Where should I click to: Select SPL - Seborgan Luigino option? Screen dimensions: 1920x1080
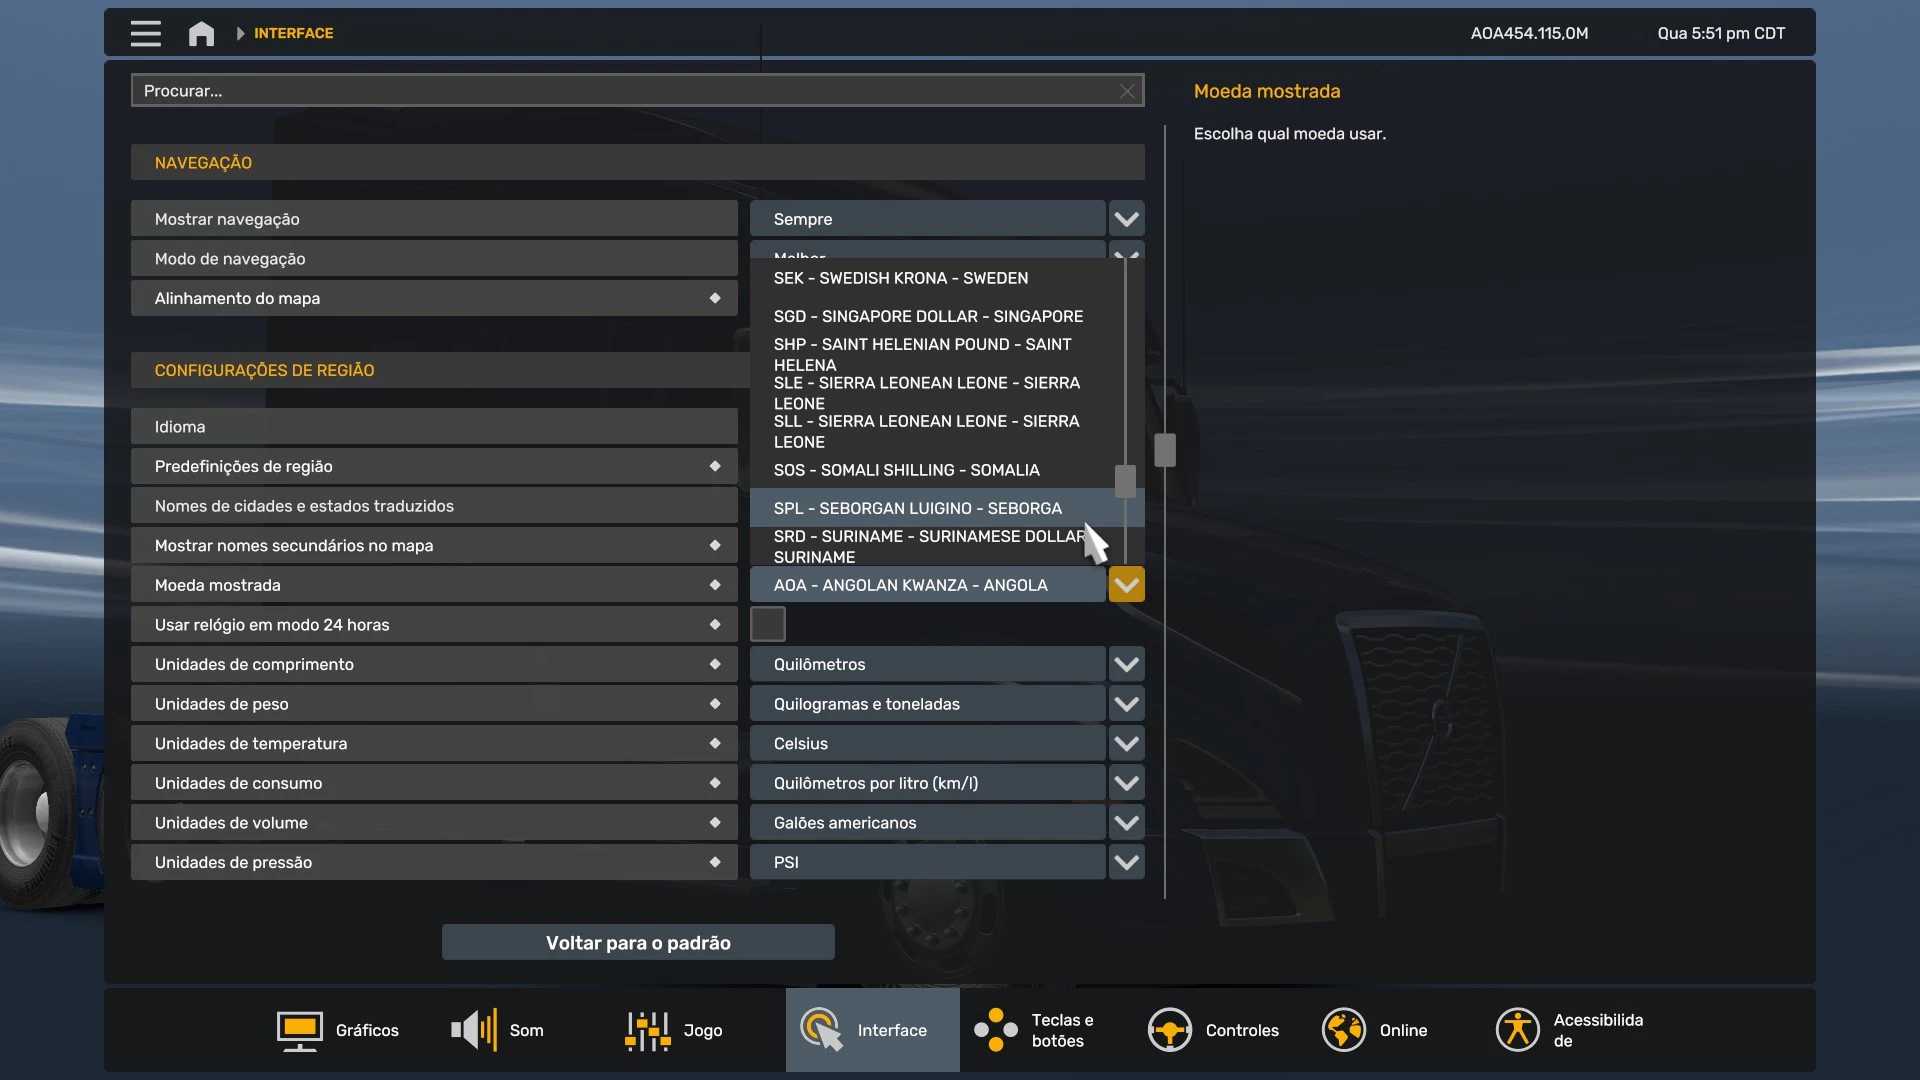(917, 508)
